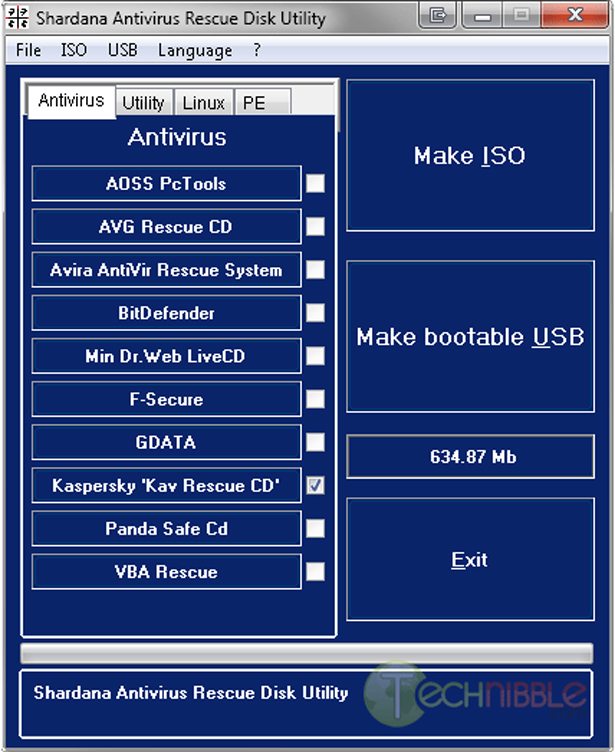
Task: Click the 634.87 Mb size readout
Action: click(x=470, y=457)
